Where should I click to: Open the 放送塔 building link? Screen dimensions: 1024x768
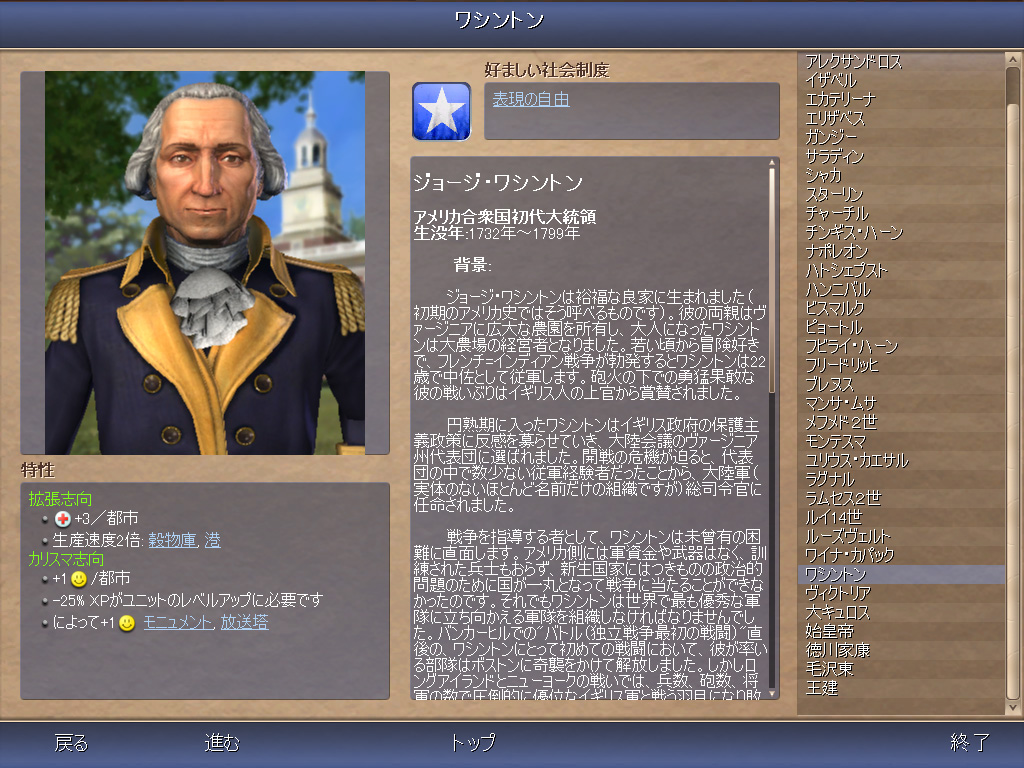pyautogui.click(x=244, y=622)
